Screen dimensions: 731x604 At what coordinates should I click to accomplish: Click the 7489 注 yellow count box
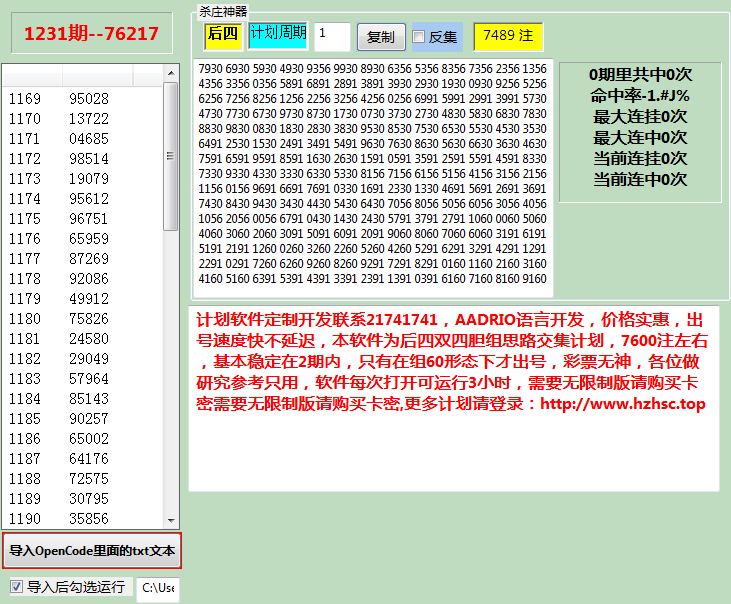point(508,36)
